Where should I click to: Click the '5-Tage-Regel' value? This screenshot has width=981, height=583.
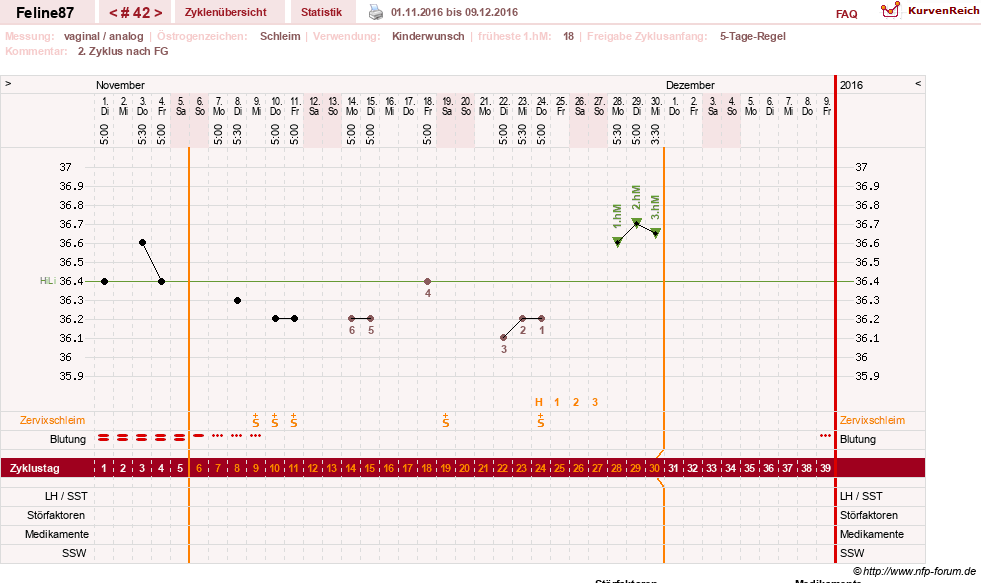(x=752, y=36)
